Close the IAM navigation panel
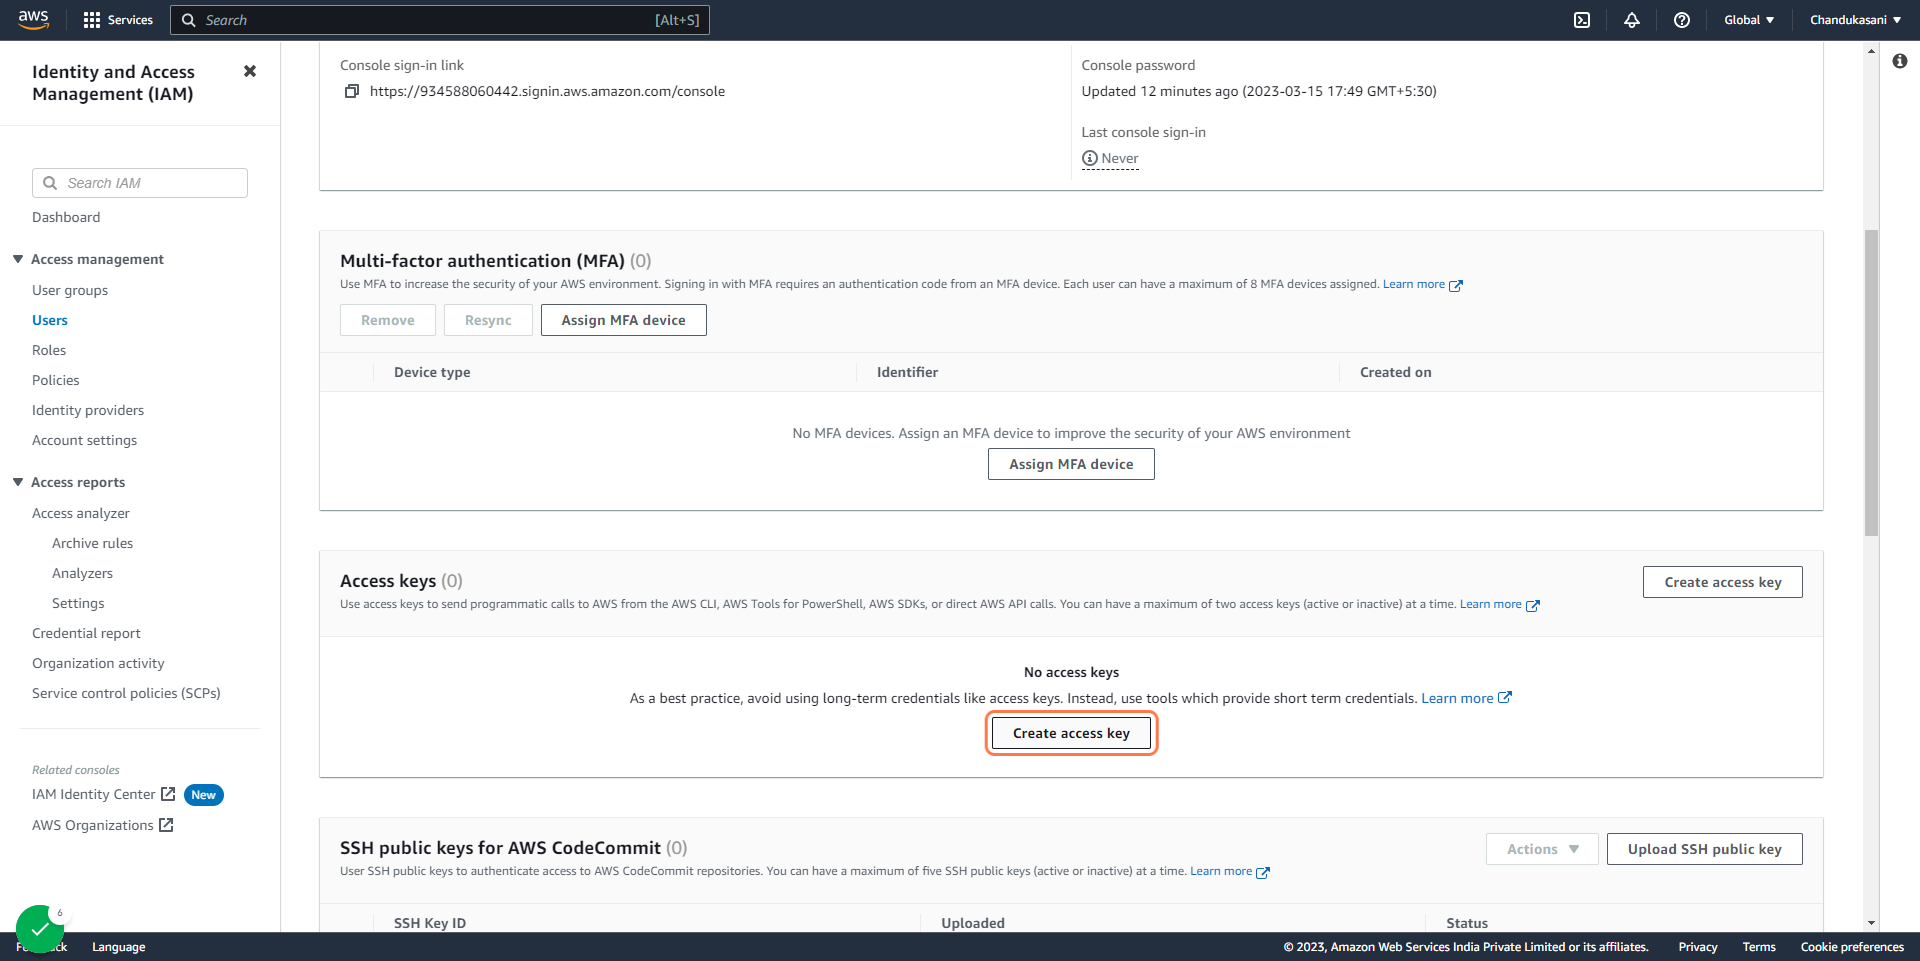Viewport: 1920px width, 961px height. [x=250, y=71]
